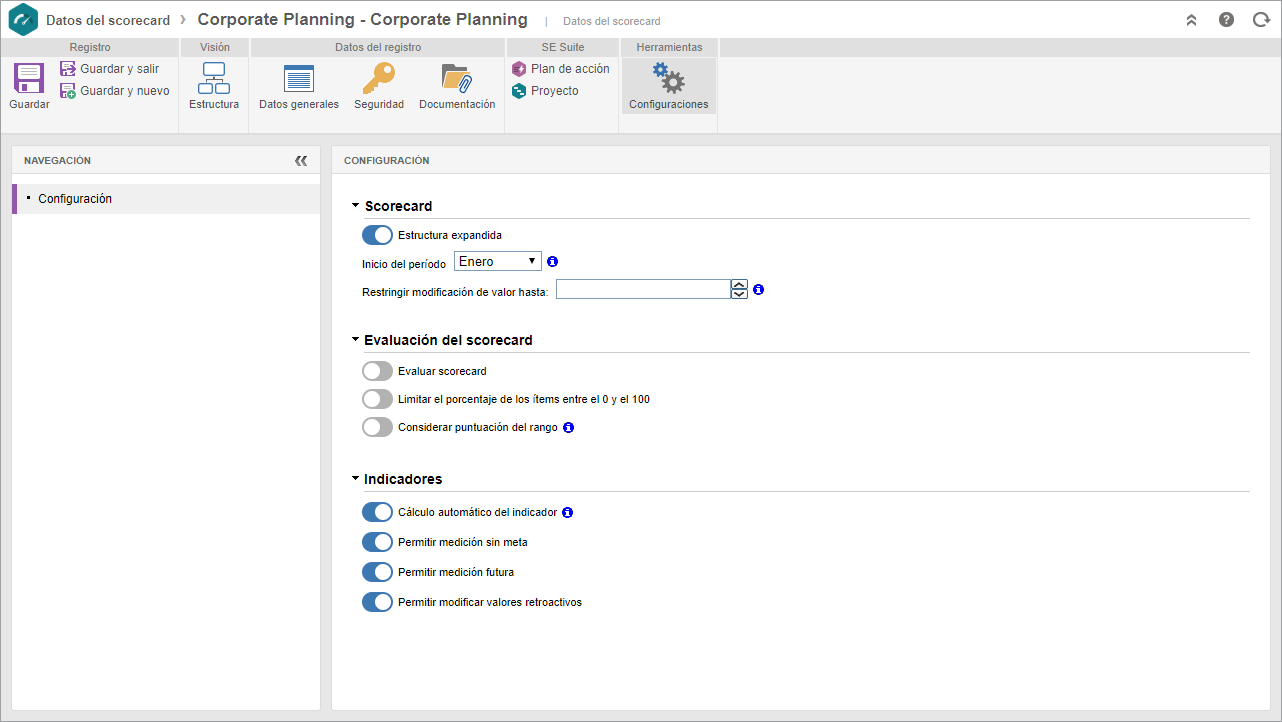The width and height of the screenshot is (1282, 722).
Task: Open Proyecto in SE Suite group
Action: 545,91
